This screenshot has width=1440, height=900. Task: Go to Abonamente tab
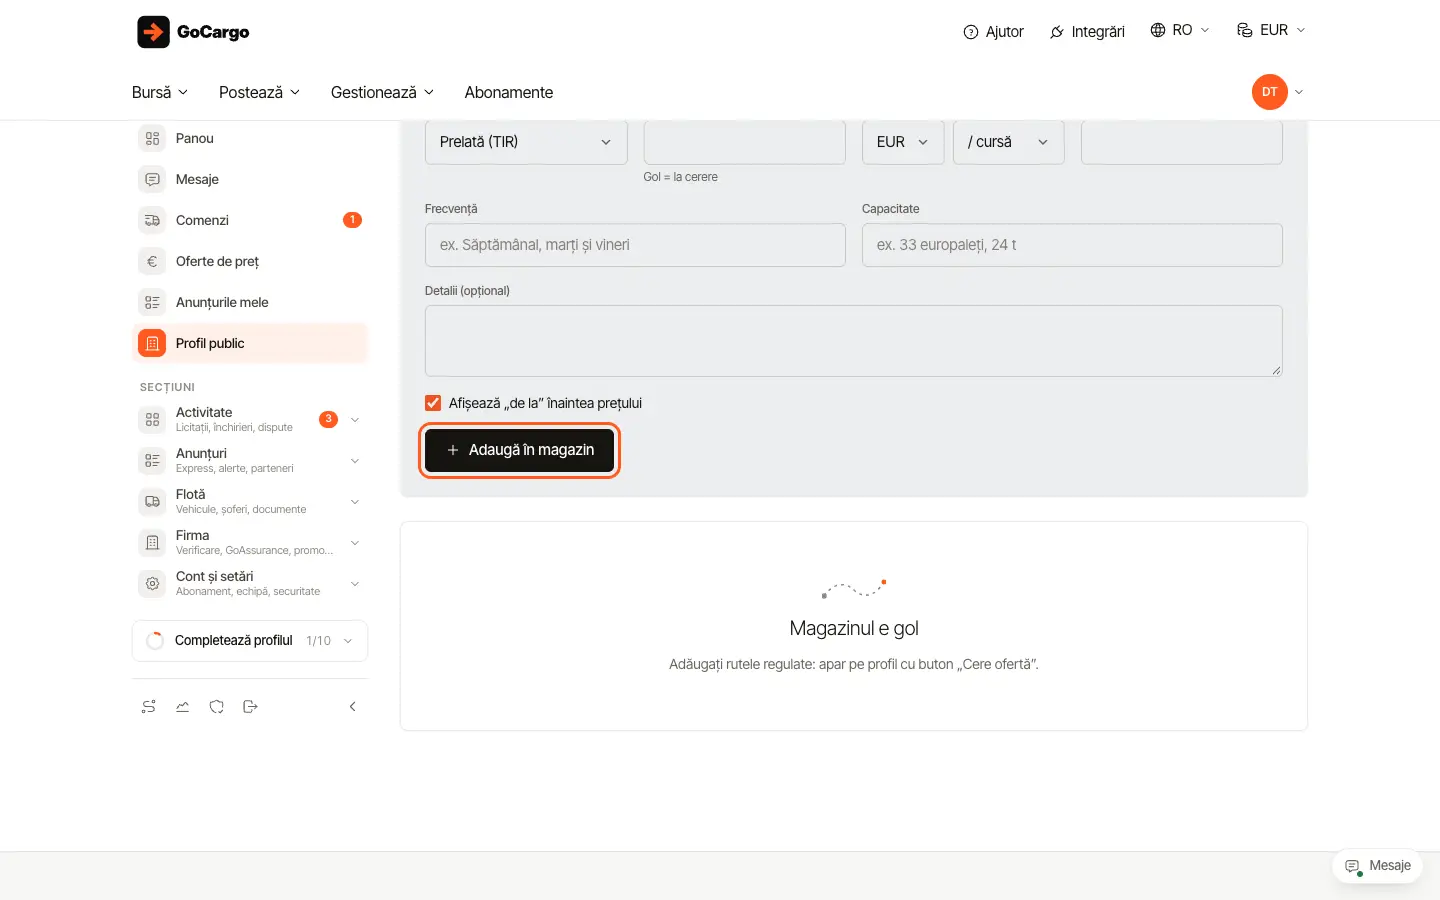(x=509, y=92)
